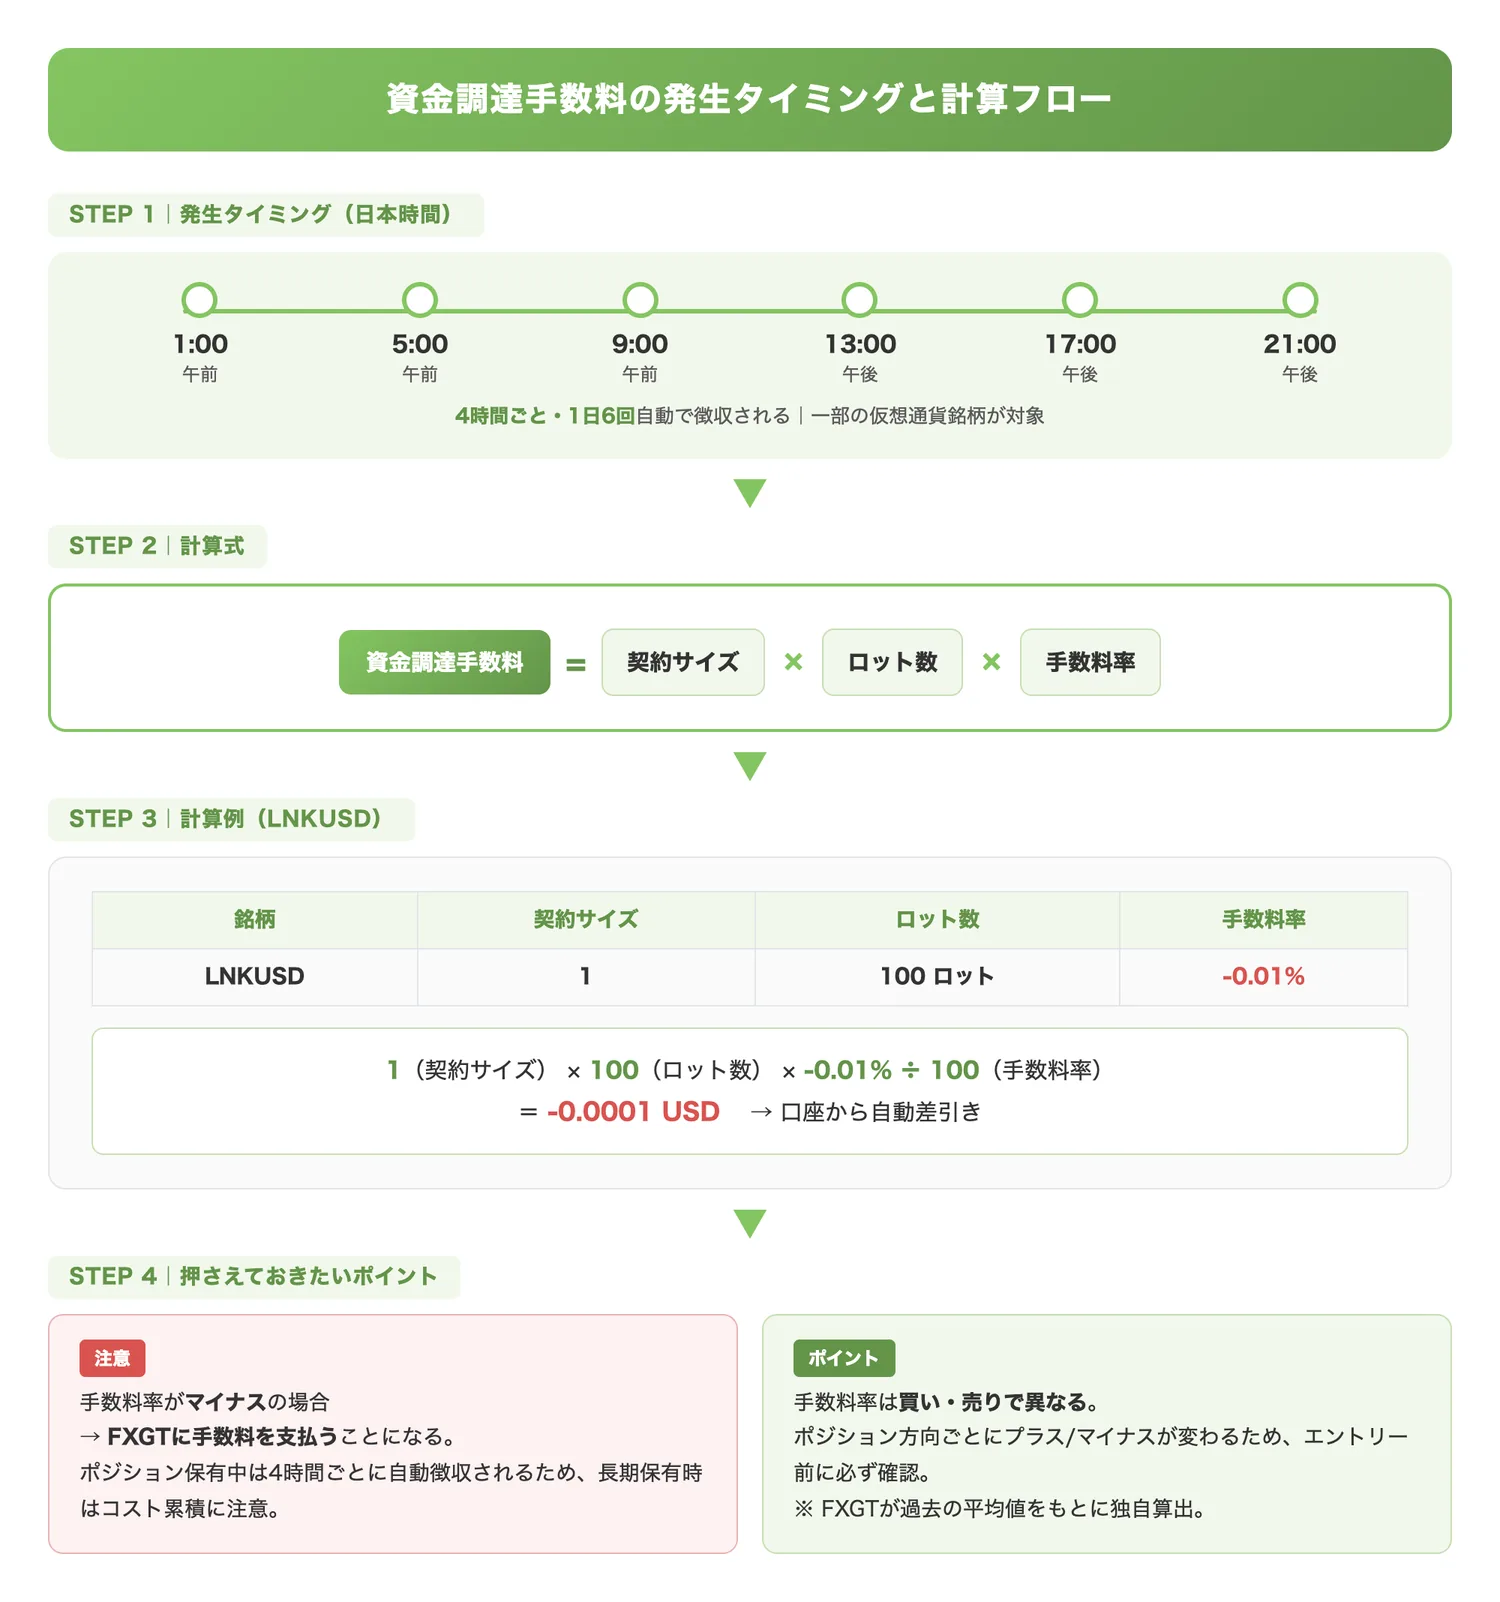This screenshot has height=1602, width=1500.
Task: Click the green ポイント badge
Action: pyautogui.click(x=844, y=1358)
